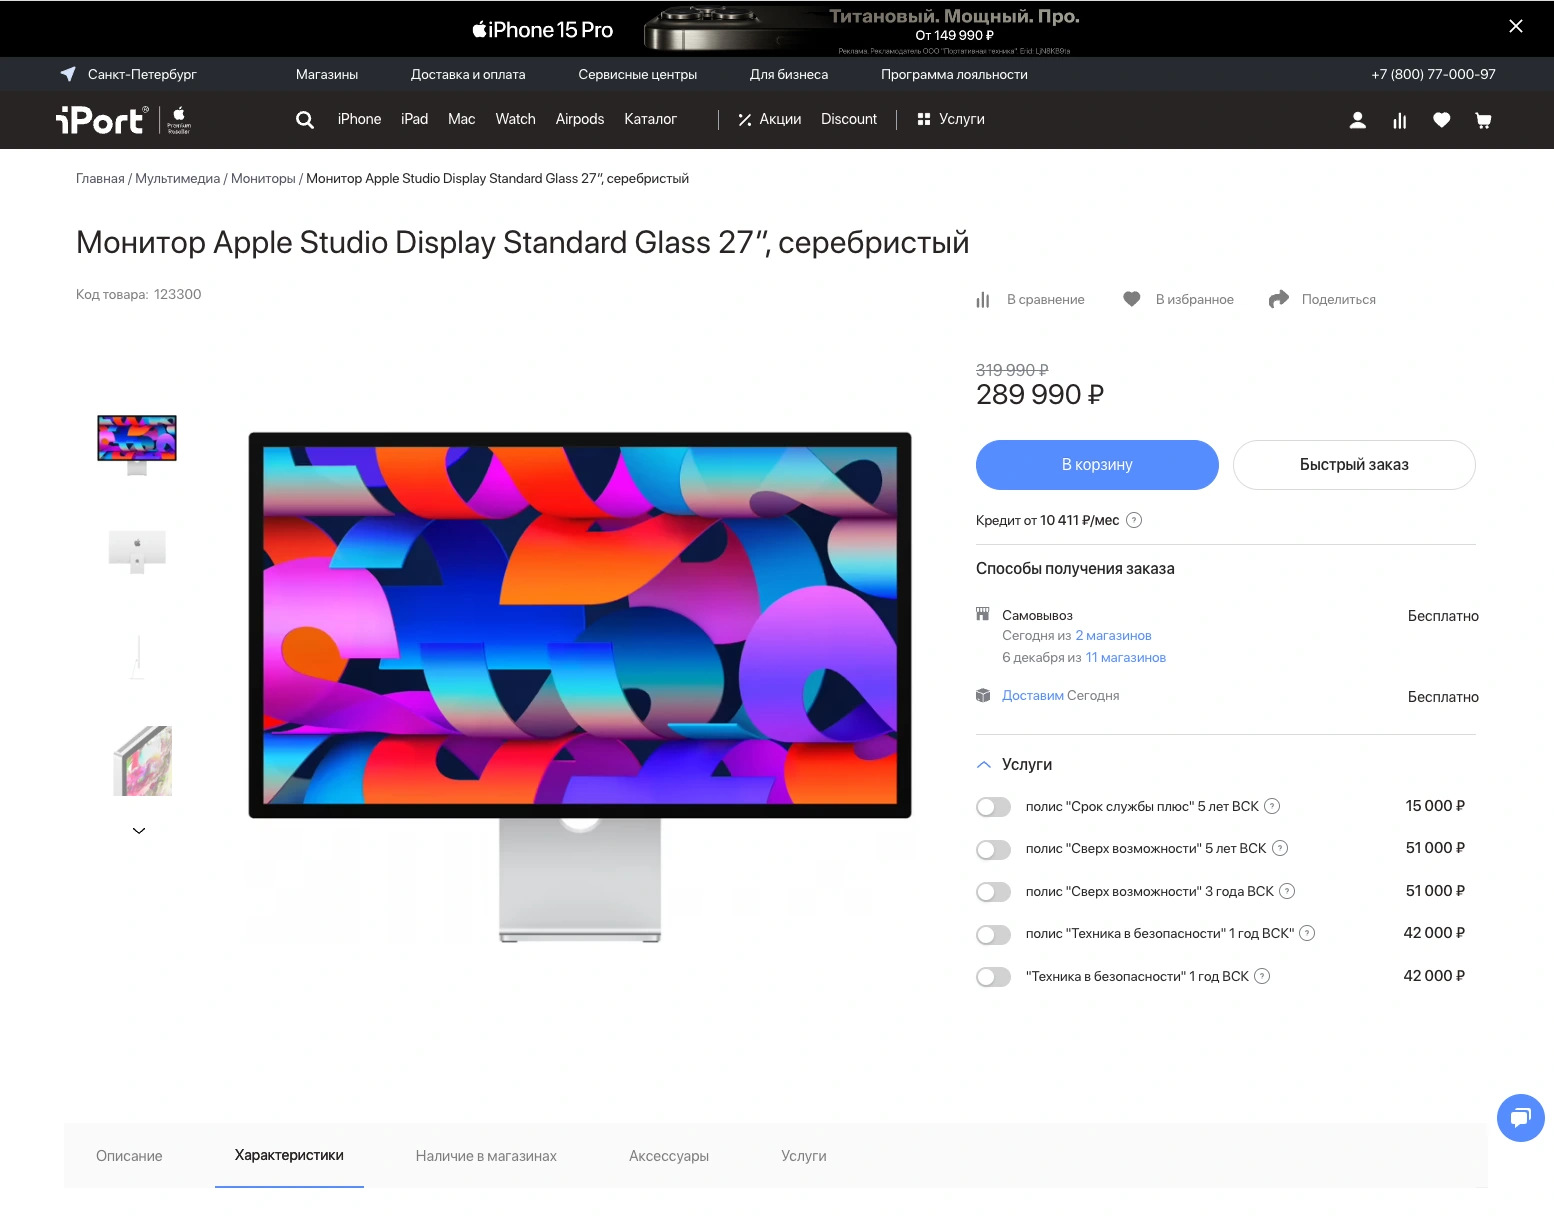1554x1216 pixels.
Task: Add monitor to cart with В корзину
Action: (1097, 465)
